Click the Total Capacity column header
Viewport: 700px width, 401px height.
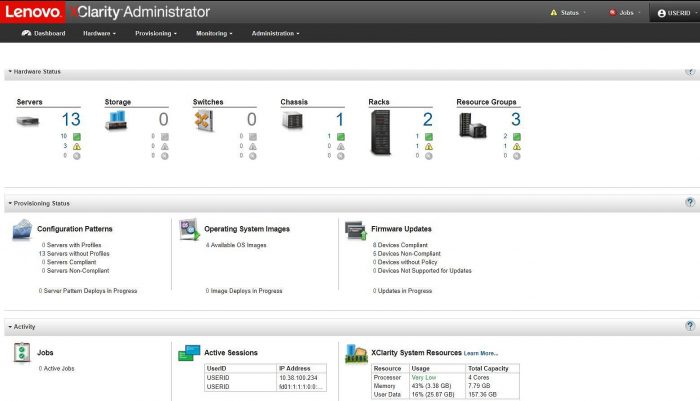[492, 369]
